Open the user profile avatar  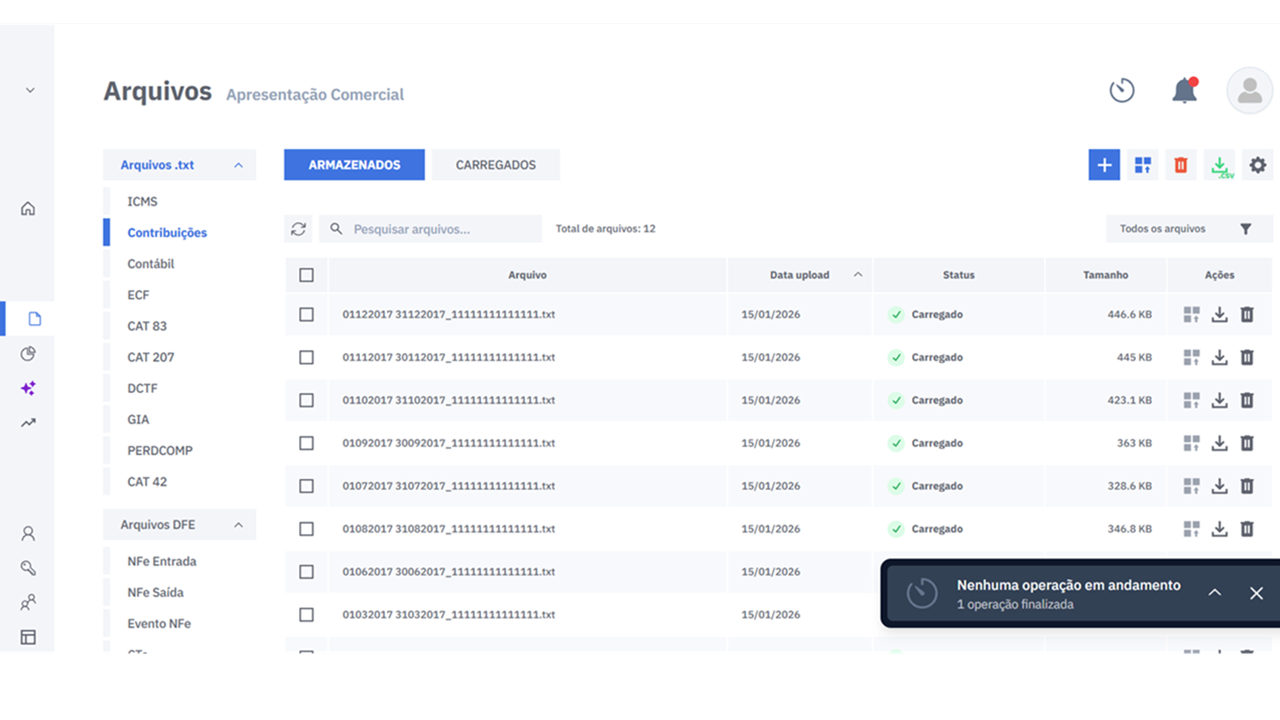click(x=1250, y=90)
